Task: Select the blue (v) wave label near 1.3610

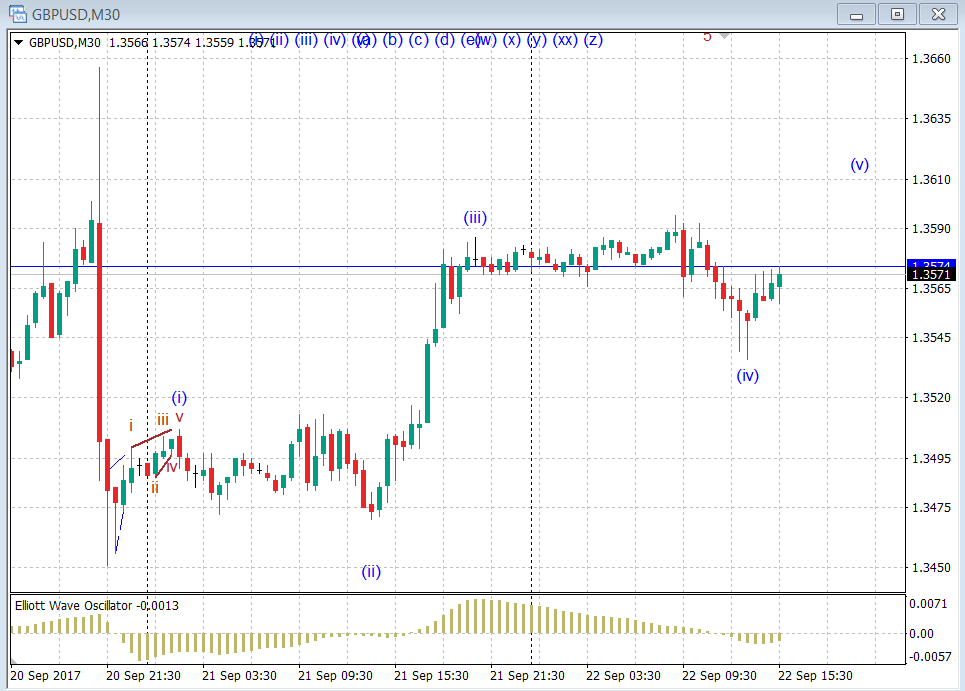Action: coord(859,164)
